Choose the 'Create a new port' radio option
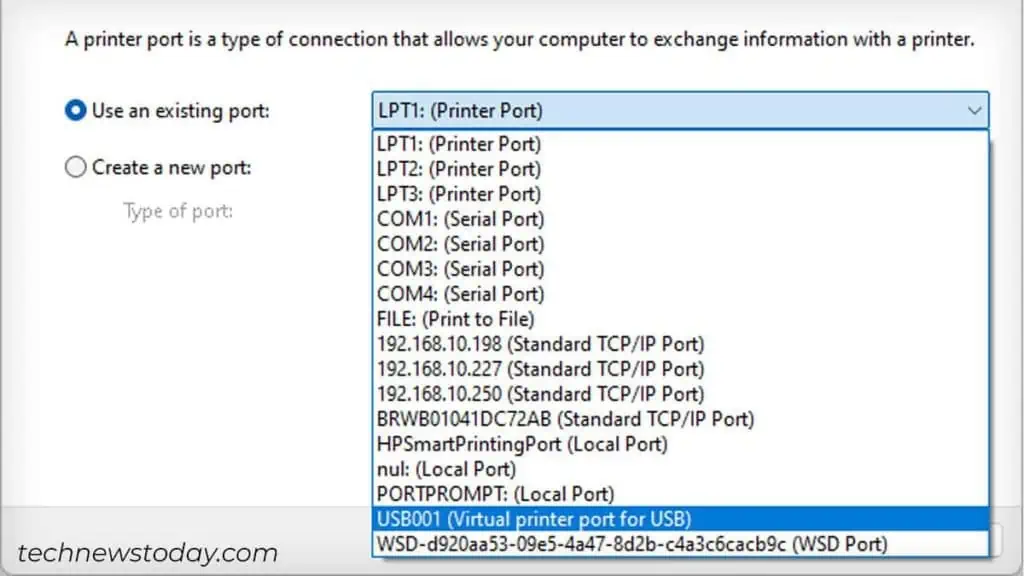This screenshot has width=1024, height=576. pos(76,167)
